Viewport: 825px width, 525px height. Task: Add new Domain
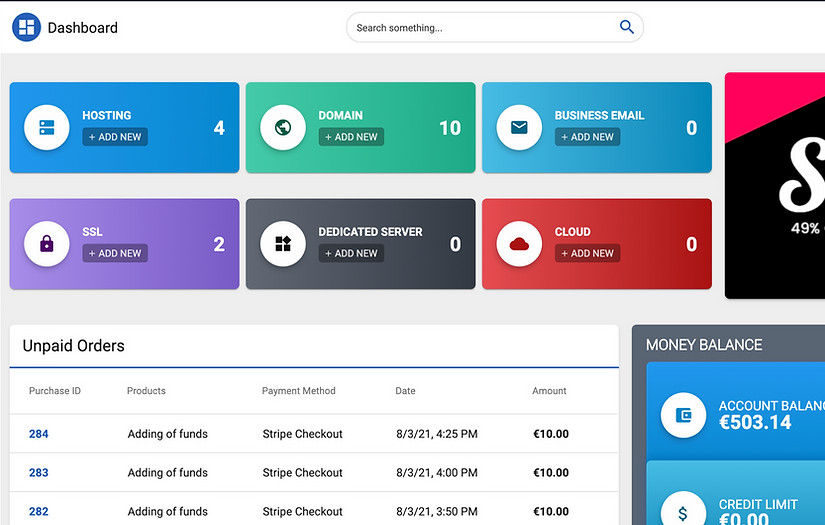(351, 137)
